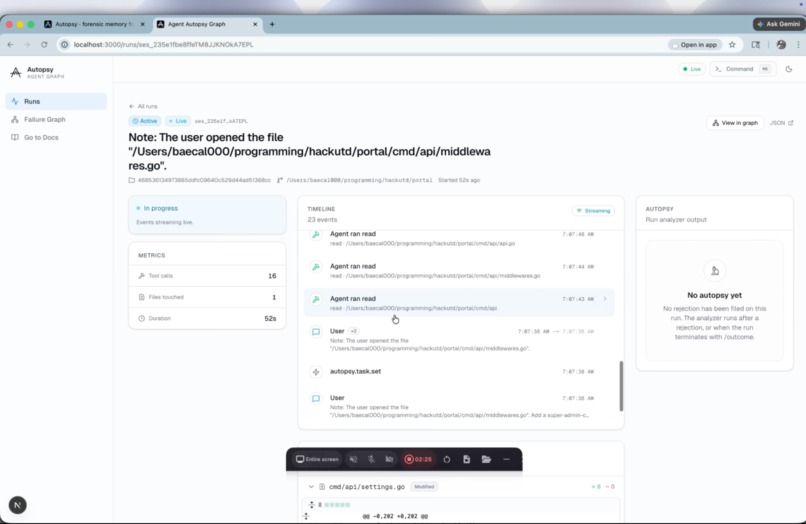This screenshot has width=806, height=524.
Task: Minimize the recorder bar
Action: [506, 459]
